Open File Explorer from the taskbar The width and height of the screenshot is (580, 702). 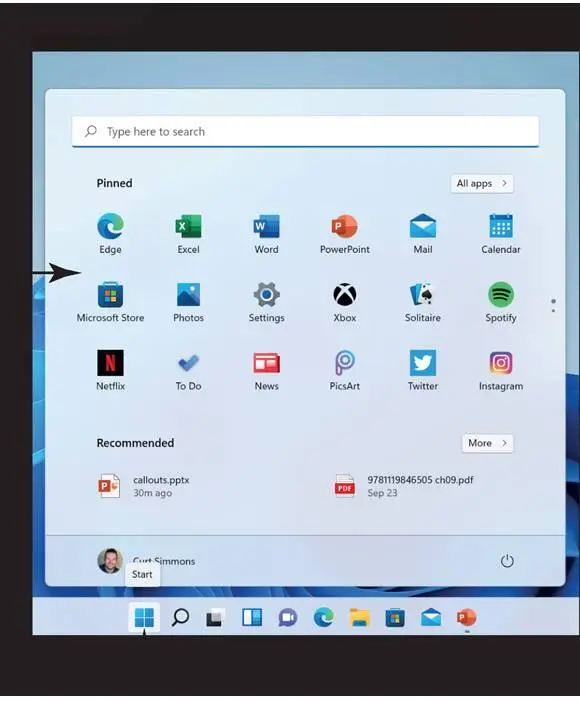coord(359,618)
